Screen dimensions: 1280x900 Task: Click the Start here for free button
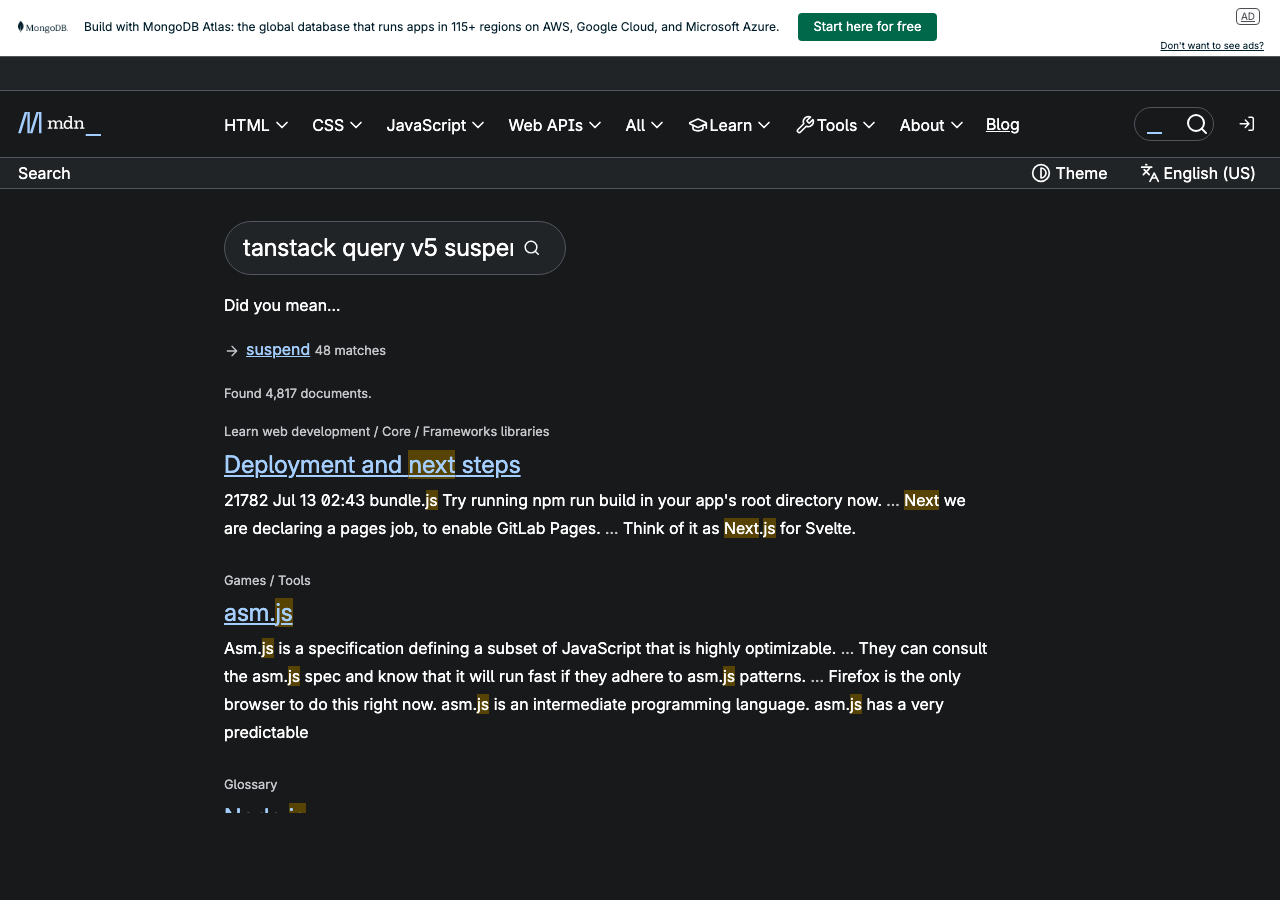coord(867,26)
